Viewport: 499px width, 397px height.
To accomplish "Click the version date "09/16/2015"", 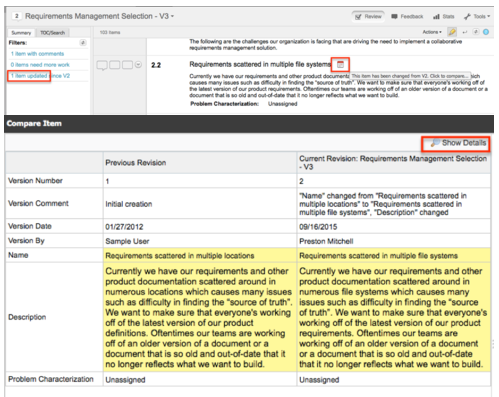I will pos(318,227).
